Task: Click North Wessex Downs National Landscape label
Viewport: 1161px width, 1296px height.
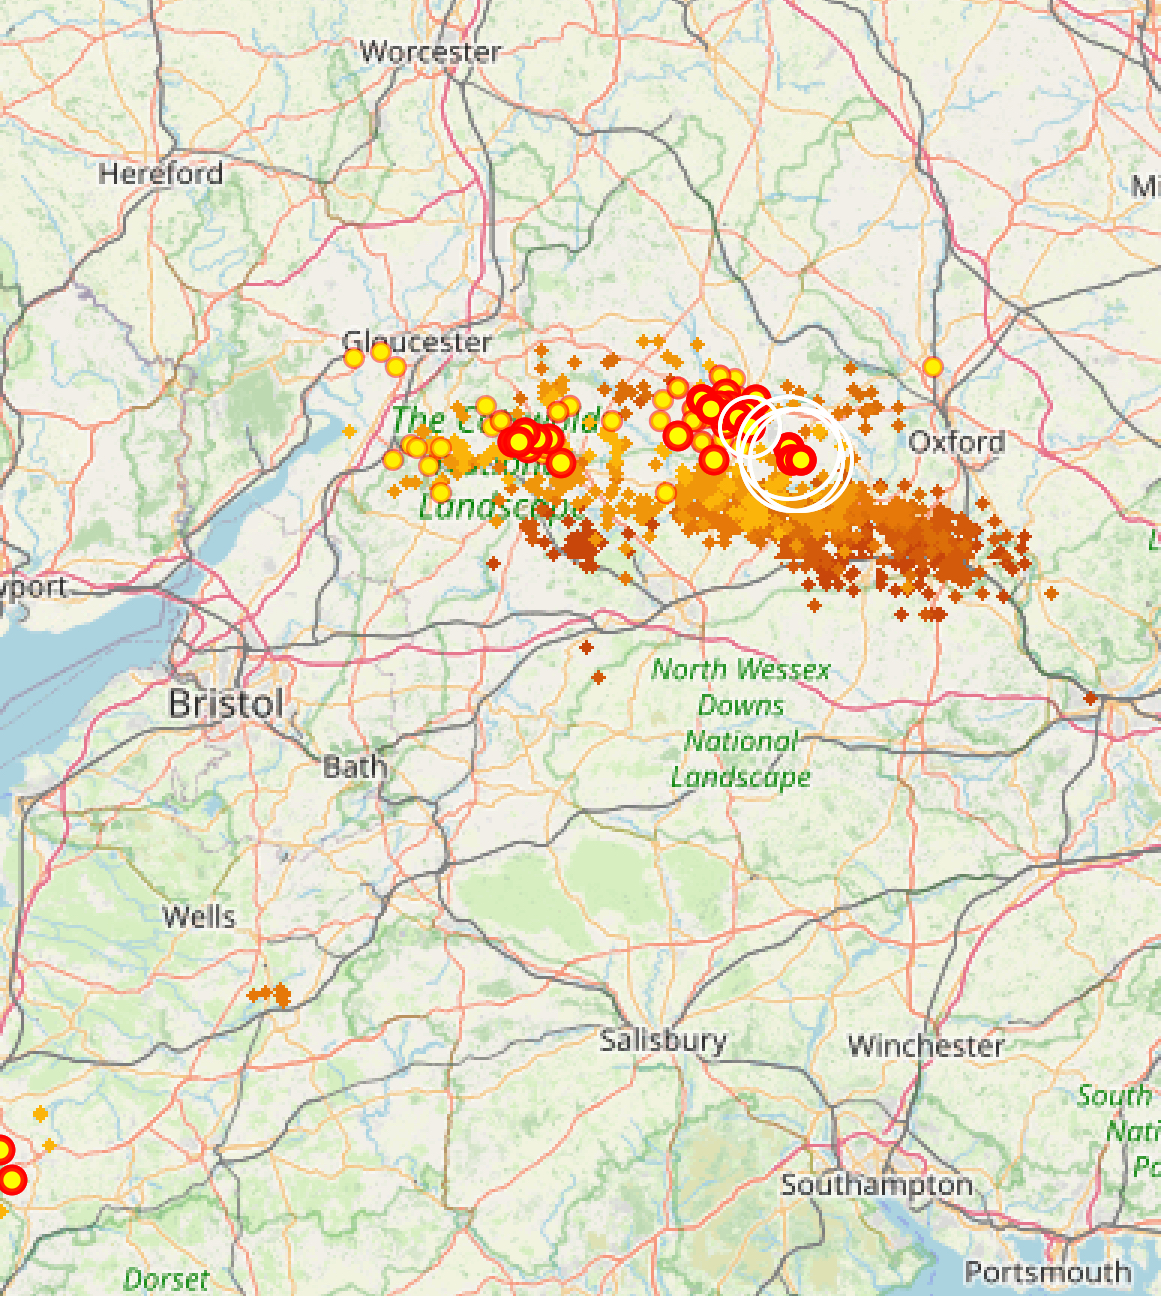Action: (741, 723)
